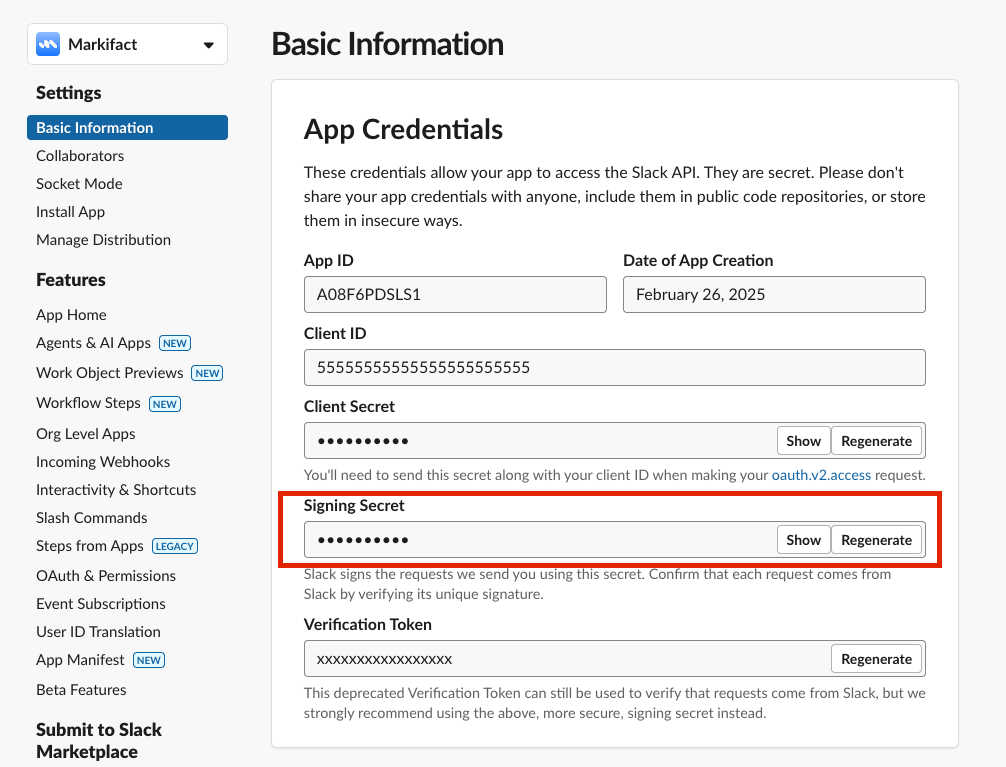Viewport: 1006px width, 767px height.
Task: Click the Client ID input field
Action: [615, 368]
